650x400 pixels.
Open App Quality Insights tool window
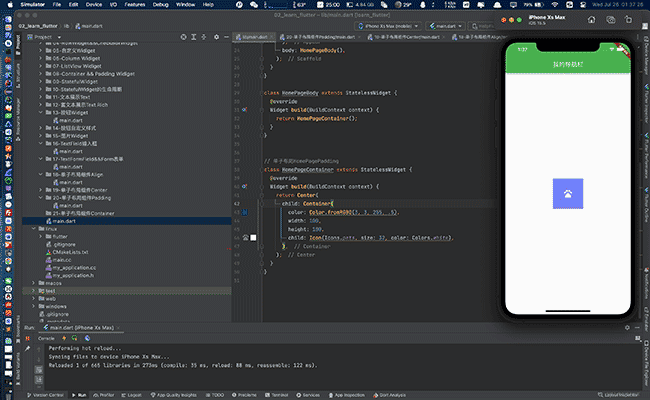(173, 395)
